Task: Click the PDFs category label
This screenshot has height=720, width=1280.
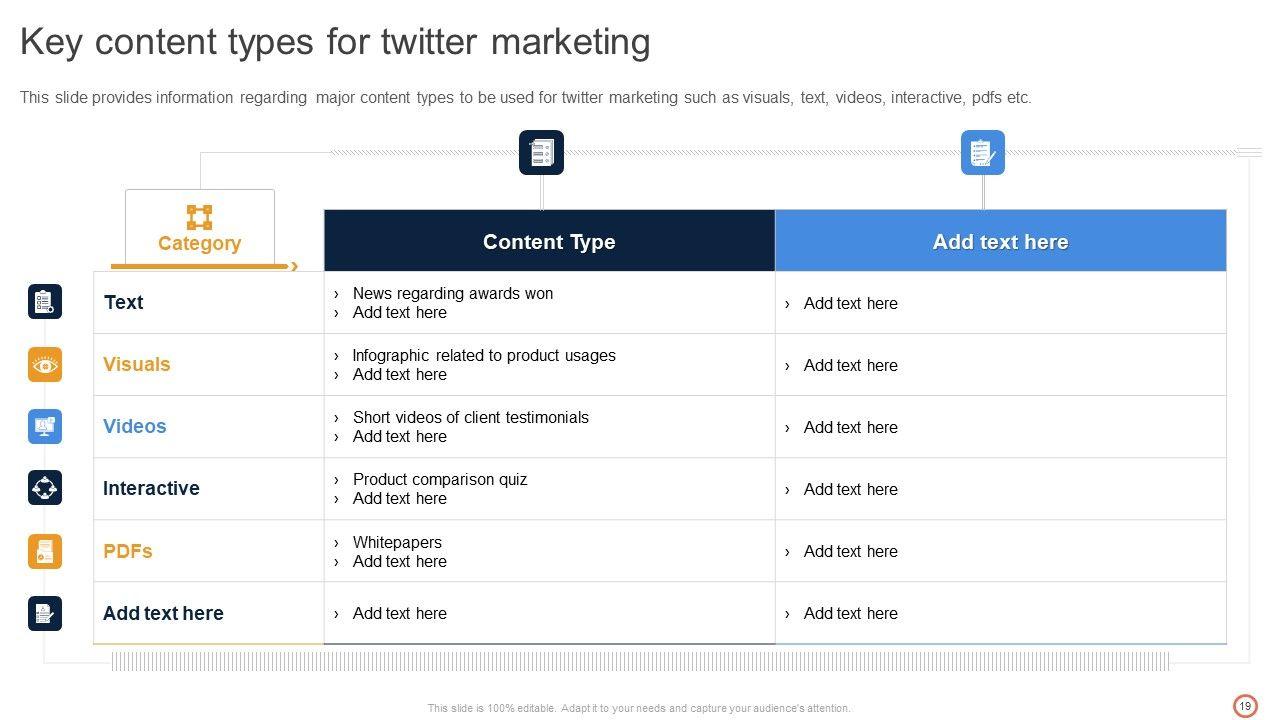Action: point(128,551)
